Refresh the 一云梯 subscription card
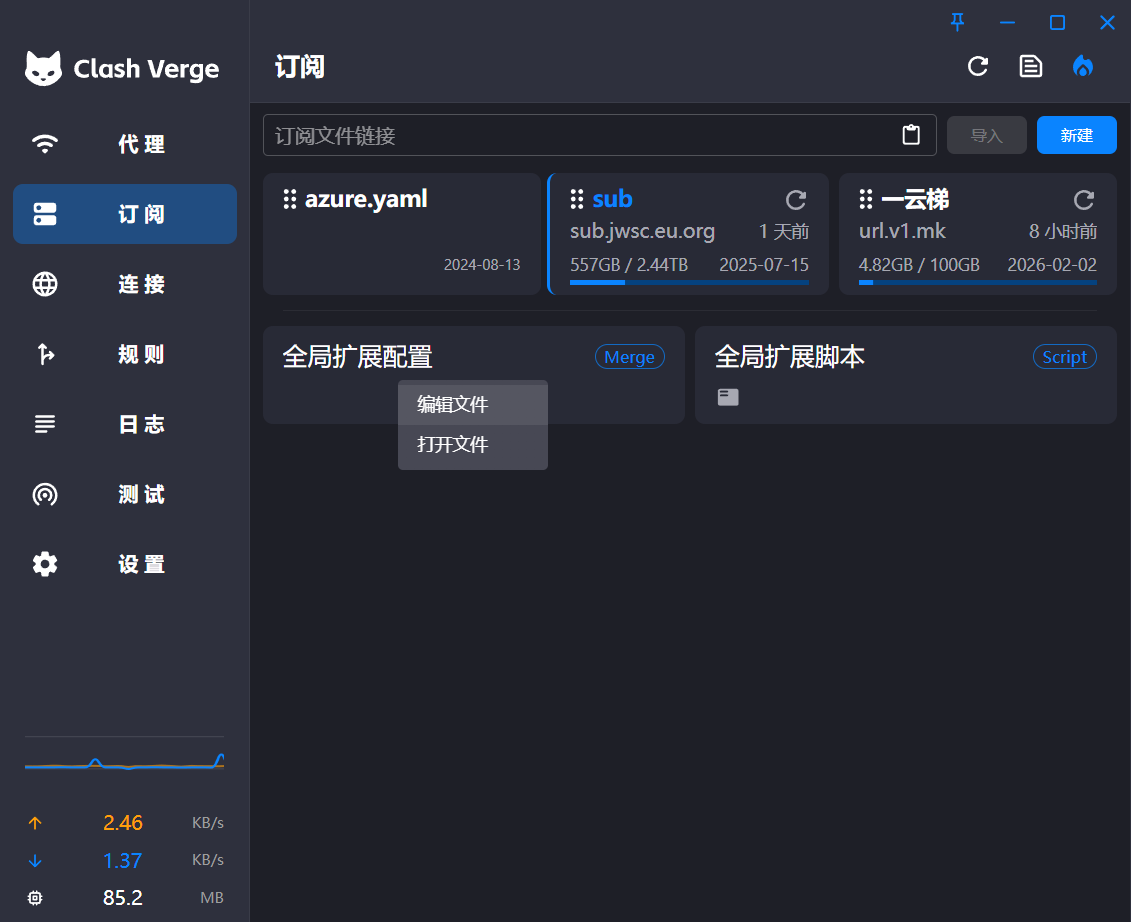The height and width of the screenshot is (922, 1131). (x=1083, y=200)
